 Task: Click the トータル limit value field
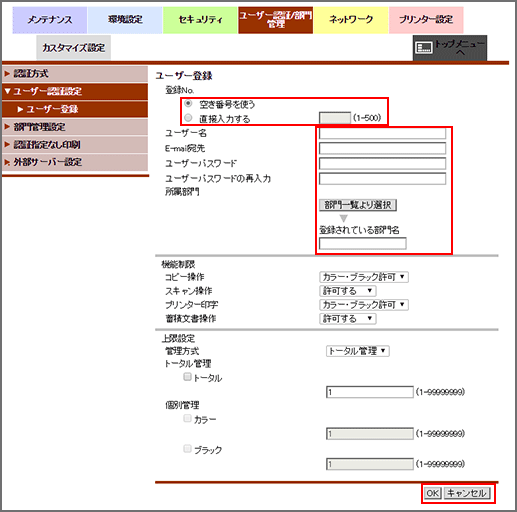tap(370, 392)
